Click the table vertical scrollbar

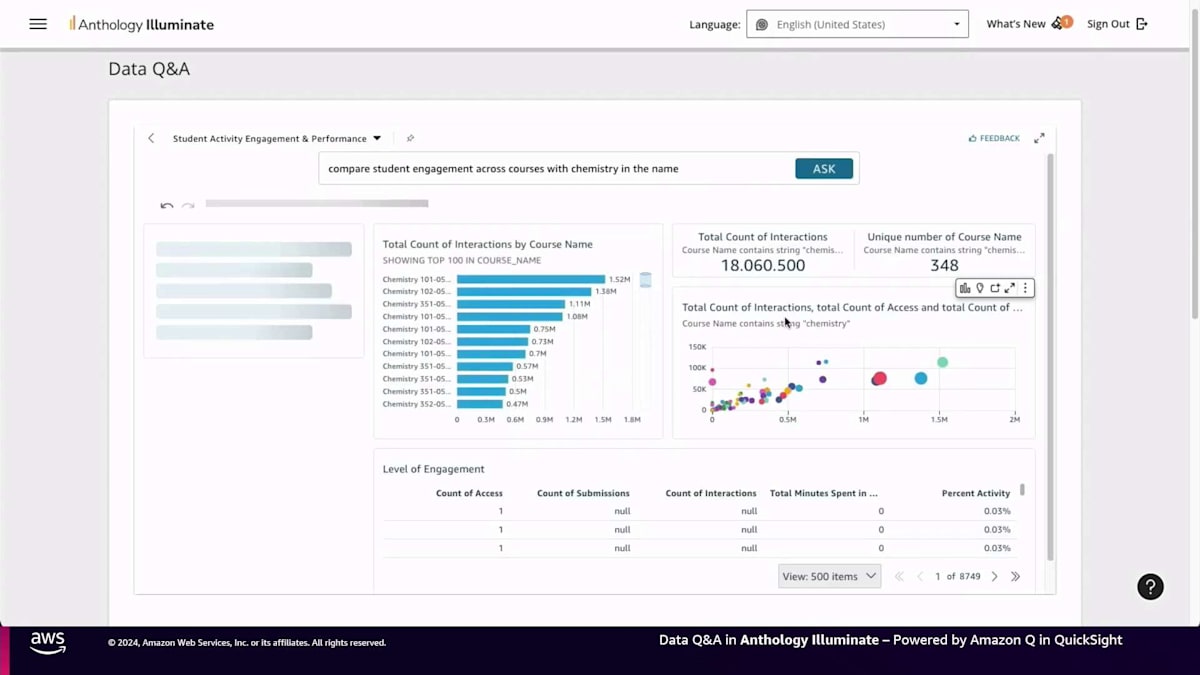pos(1022,491)
